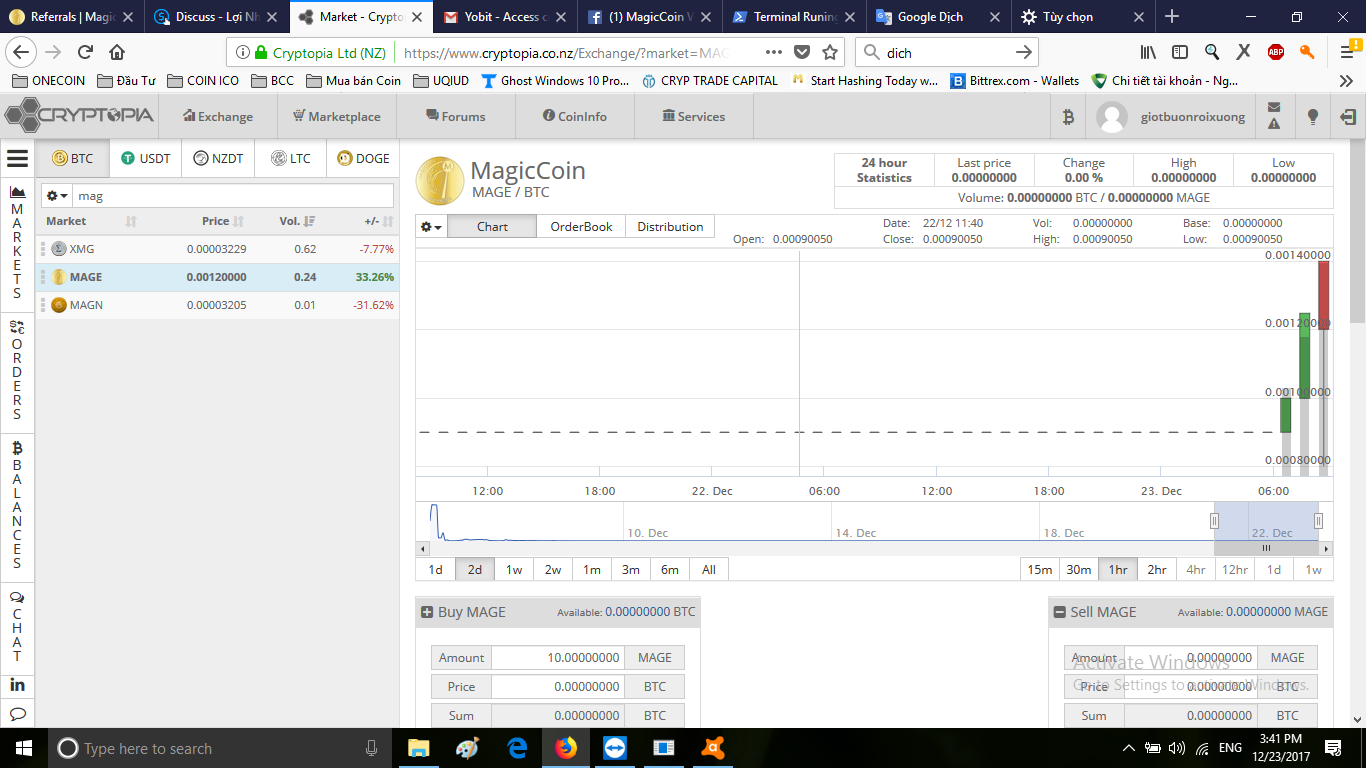
Task: Select the 2hr candle interval
Action: click(1157, 569)
